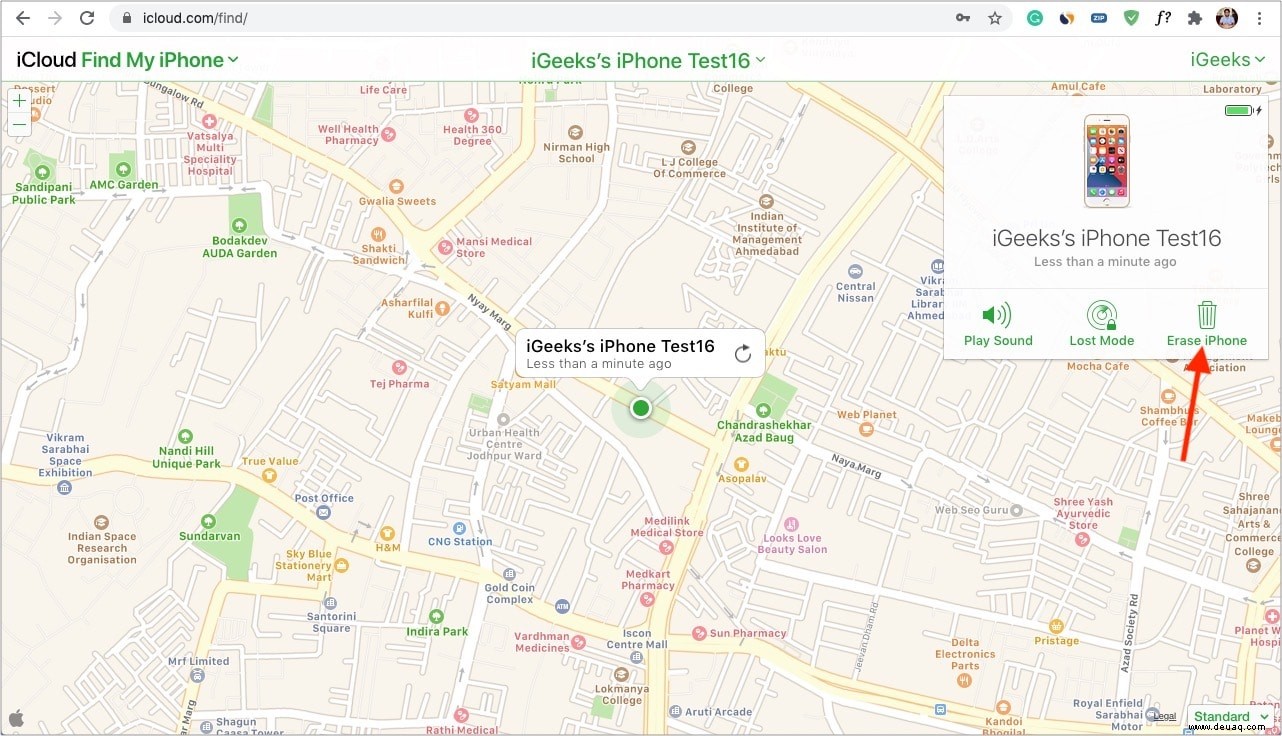Click the Legal link on map
1282x736 pixels.
pos(1164,716)
